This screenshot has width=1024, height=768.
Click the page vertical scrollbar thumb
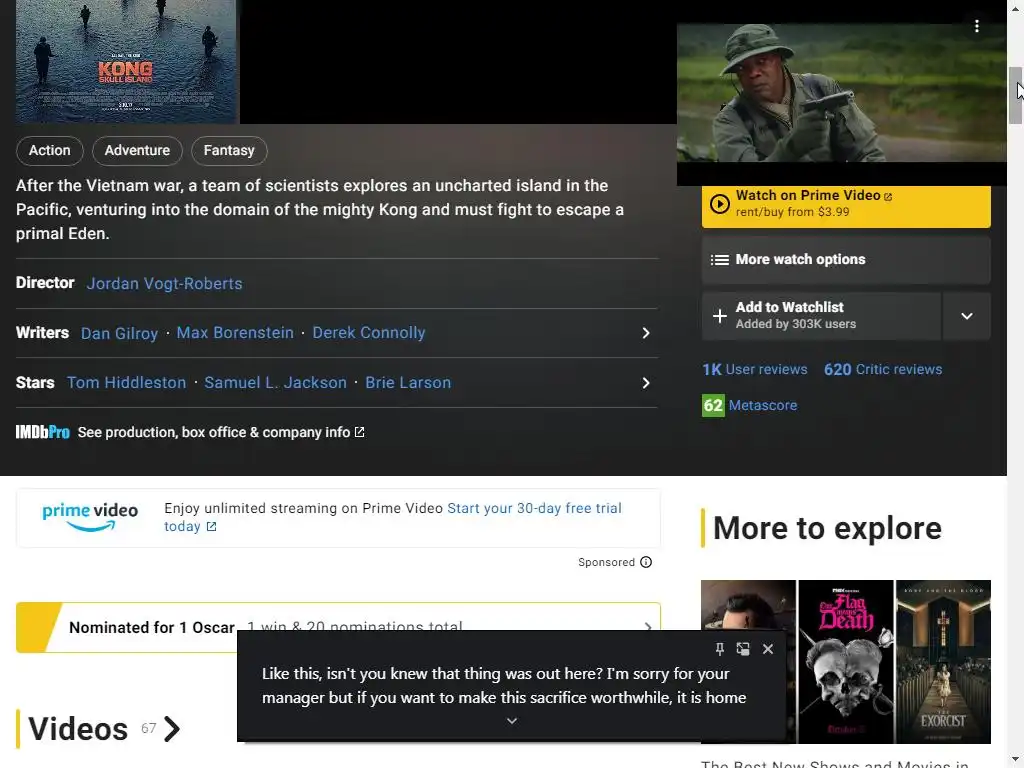point(1016,95)
